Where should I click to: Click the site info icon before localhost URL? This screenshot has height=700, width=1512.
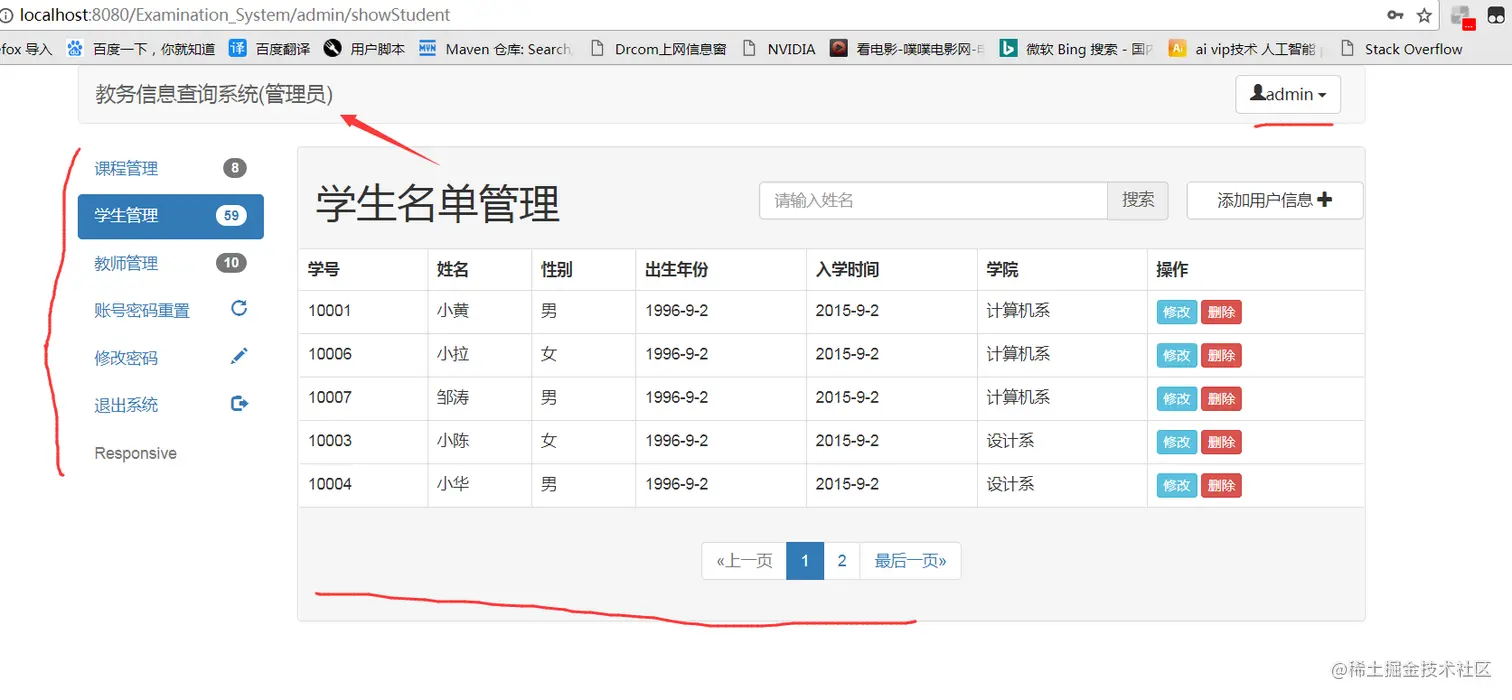[x=6, y=15]
